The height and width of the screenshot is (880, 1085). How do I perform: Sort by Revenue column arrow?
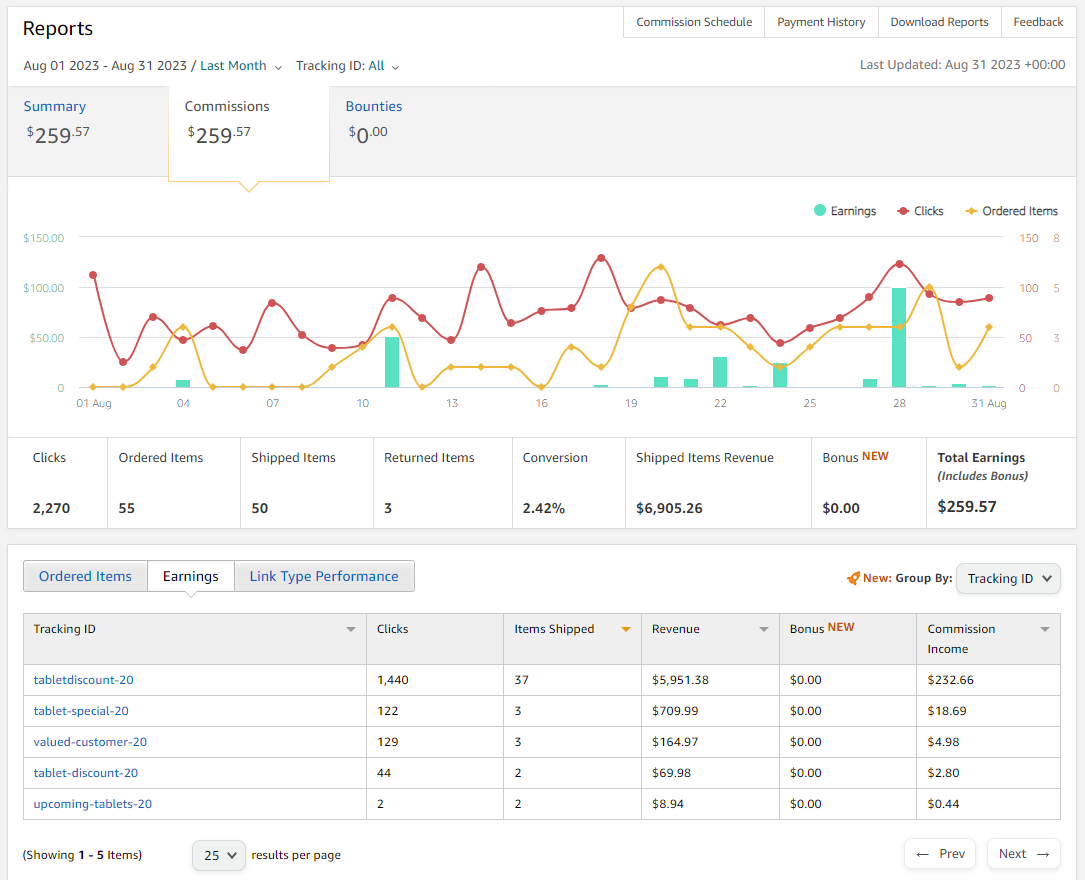pyautogui.click(x=764, y=630)
